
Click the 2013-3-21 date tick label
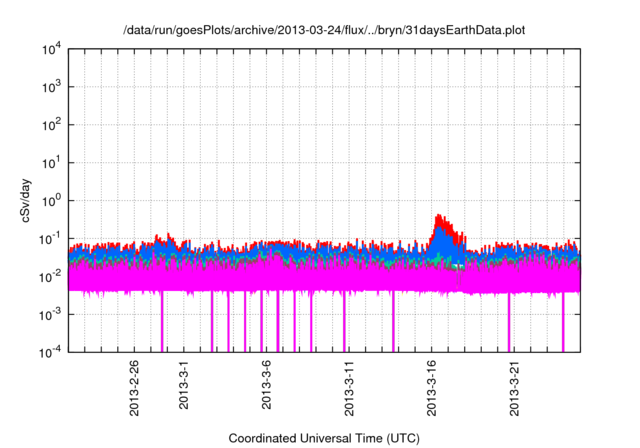point(514,388)
